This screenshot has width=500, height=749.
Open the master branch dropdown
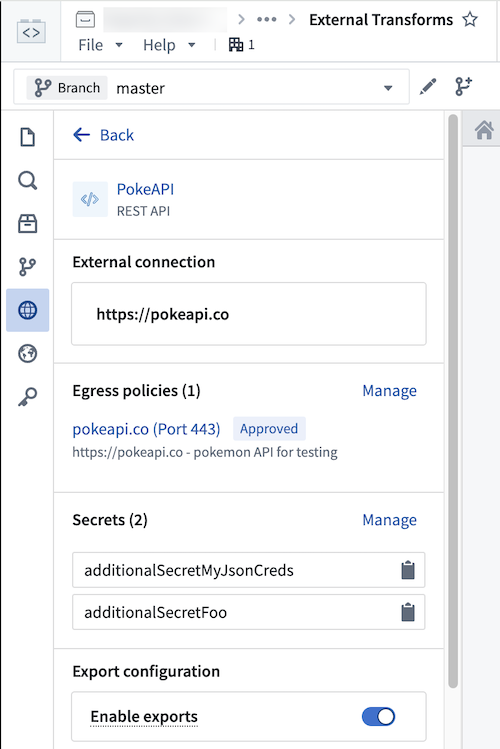point(211,87)
